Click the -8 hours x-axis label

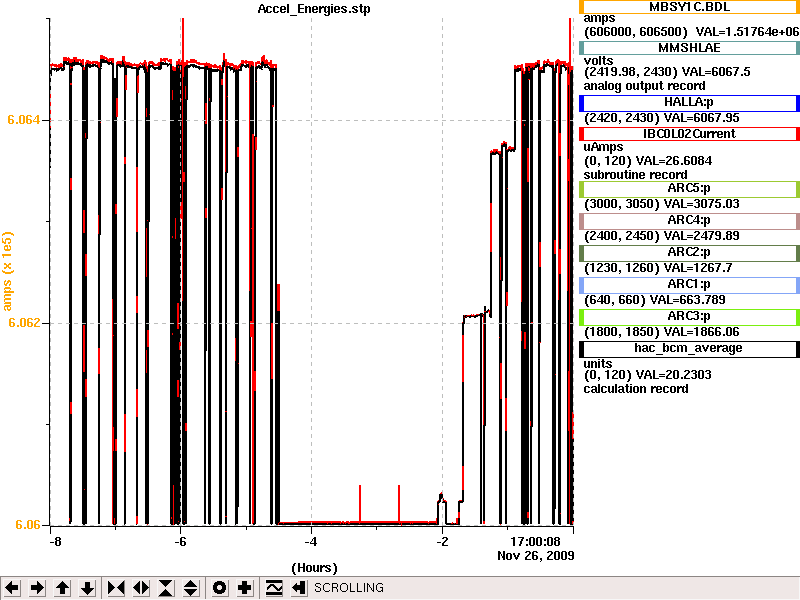pos(55,541)
